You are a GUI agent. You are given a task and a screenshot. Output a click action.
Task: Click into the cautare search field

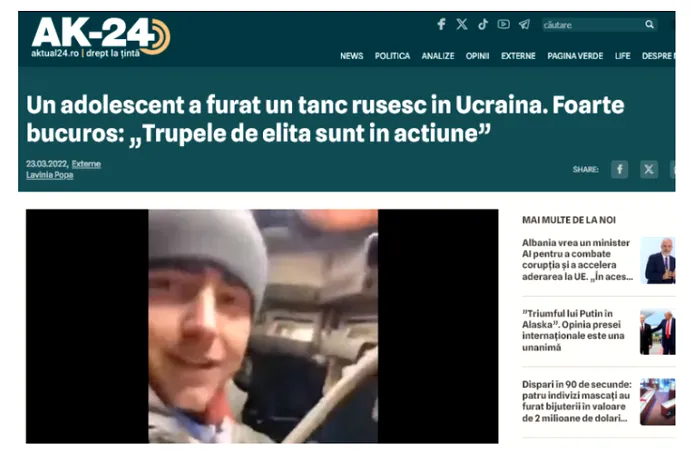coord(593,25)
